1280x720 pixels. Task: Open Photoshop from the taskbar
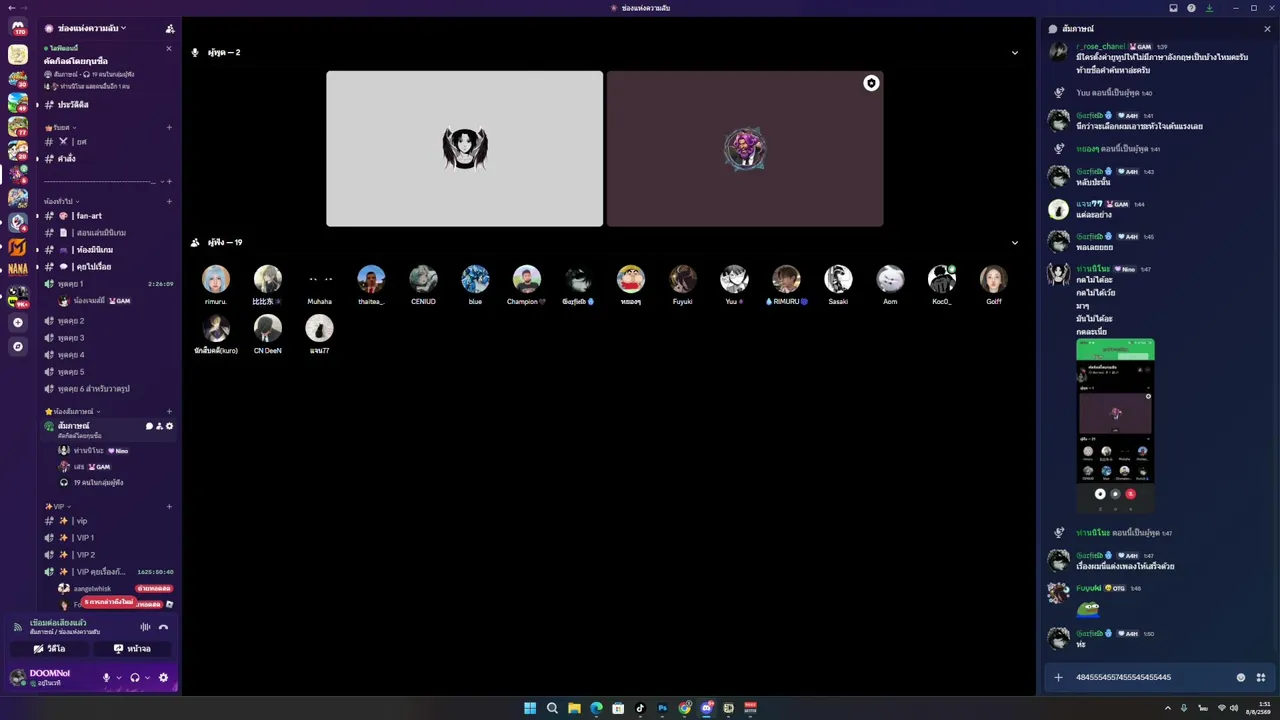pyautogui.click(x=662, y=708)
